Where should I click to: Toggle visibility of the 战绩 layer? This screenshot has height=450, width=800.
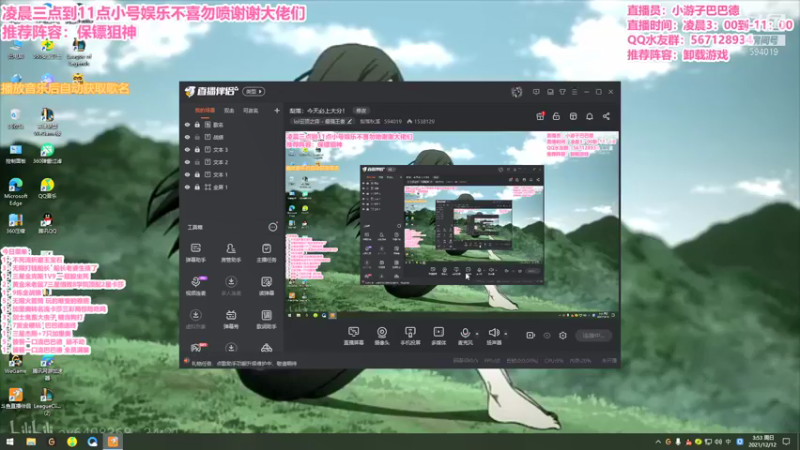[187, 137]
